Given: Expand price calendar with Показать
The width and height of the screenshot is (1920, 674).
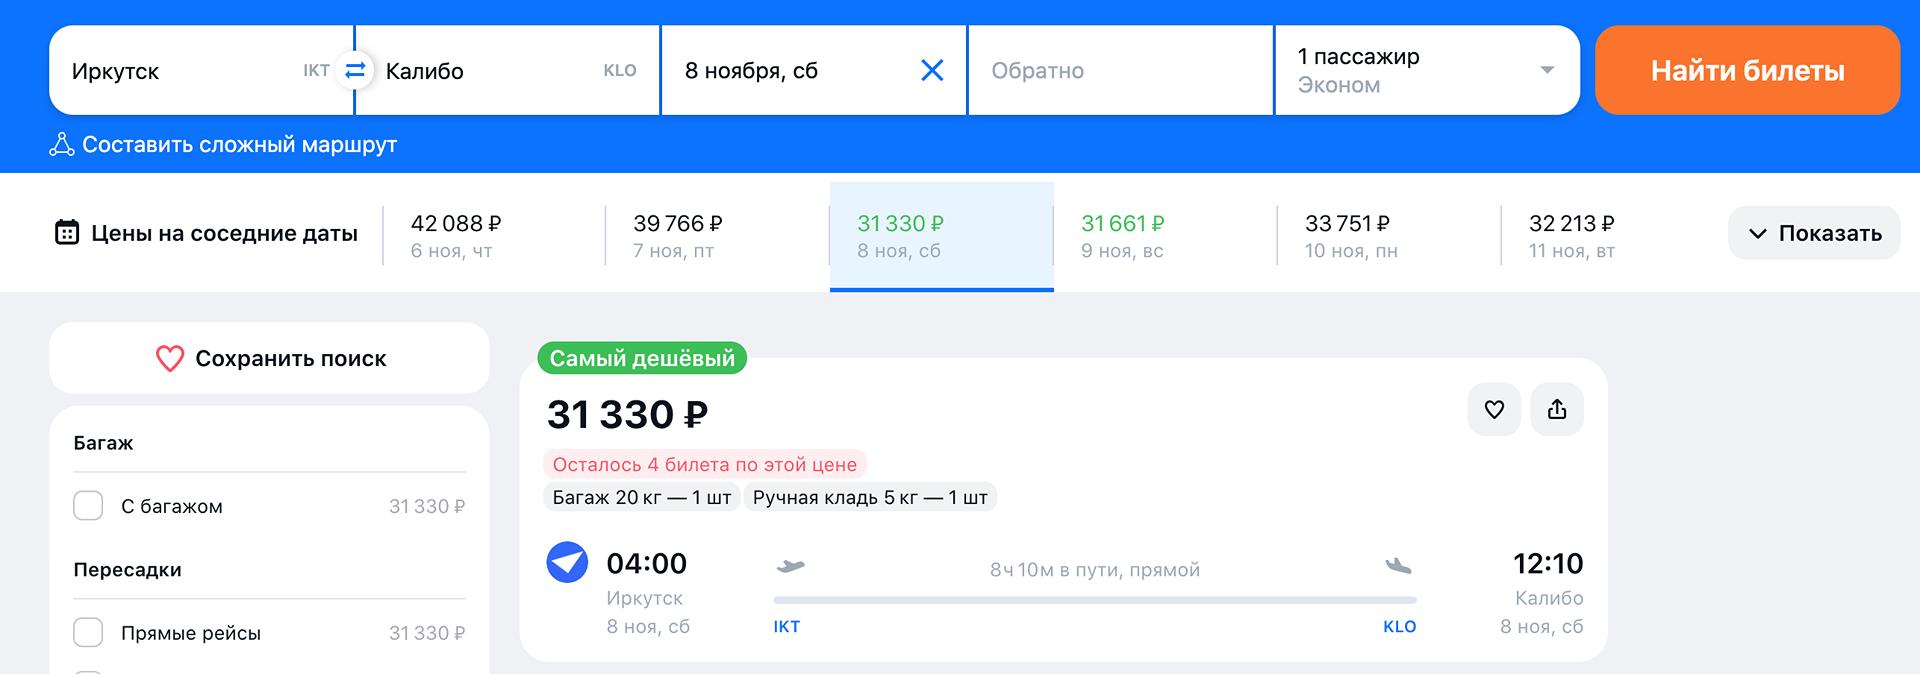Looking at the screenshot, I should [1814, 234].
